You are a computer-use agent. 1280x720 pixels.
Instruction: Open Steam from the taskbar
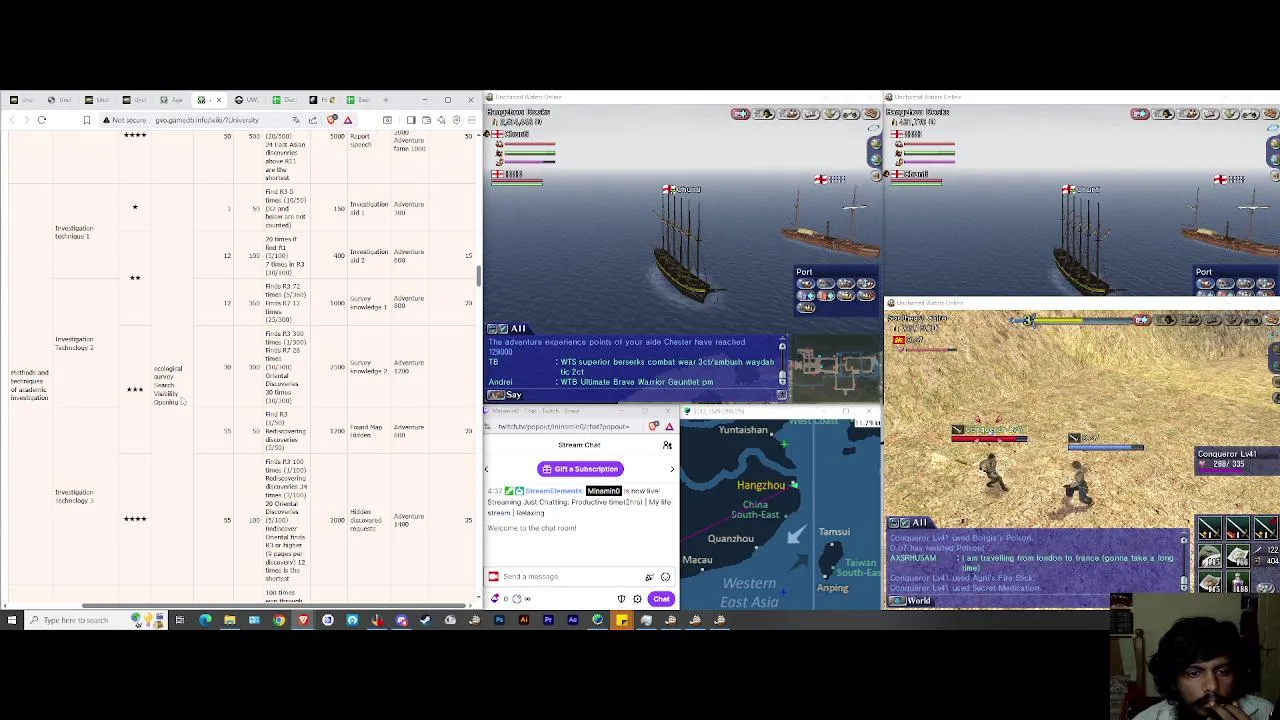coord(425,620)
